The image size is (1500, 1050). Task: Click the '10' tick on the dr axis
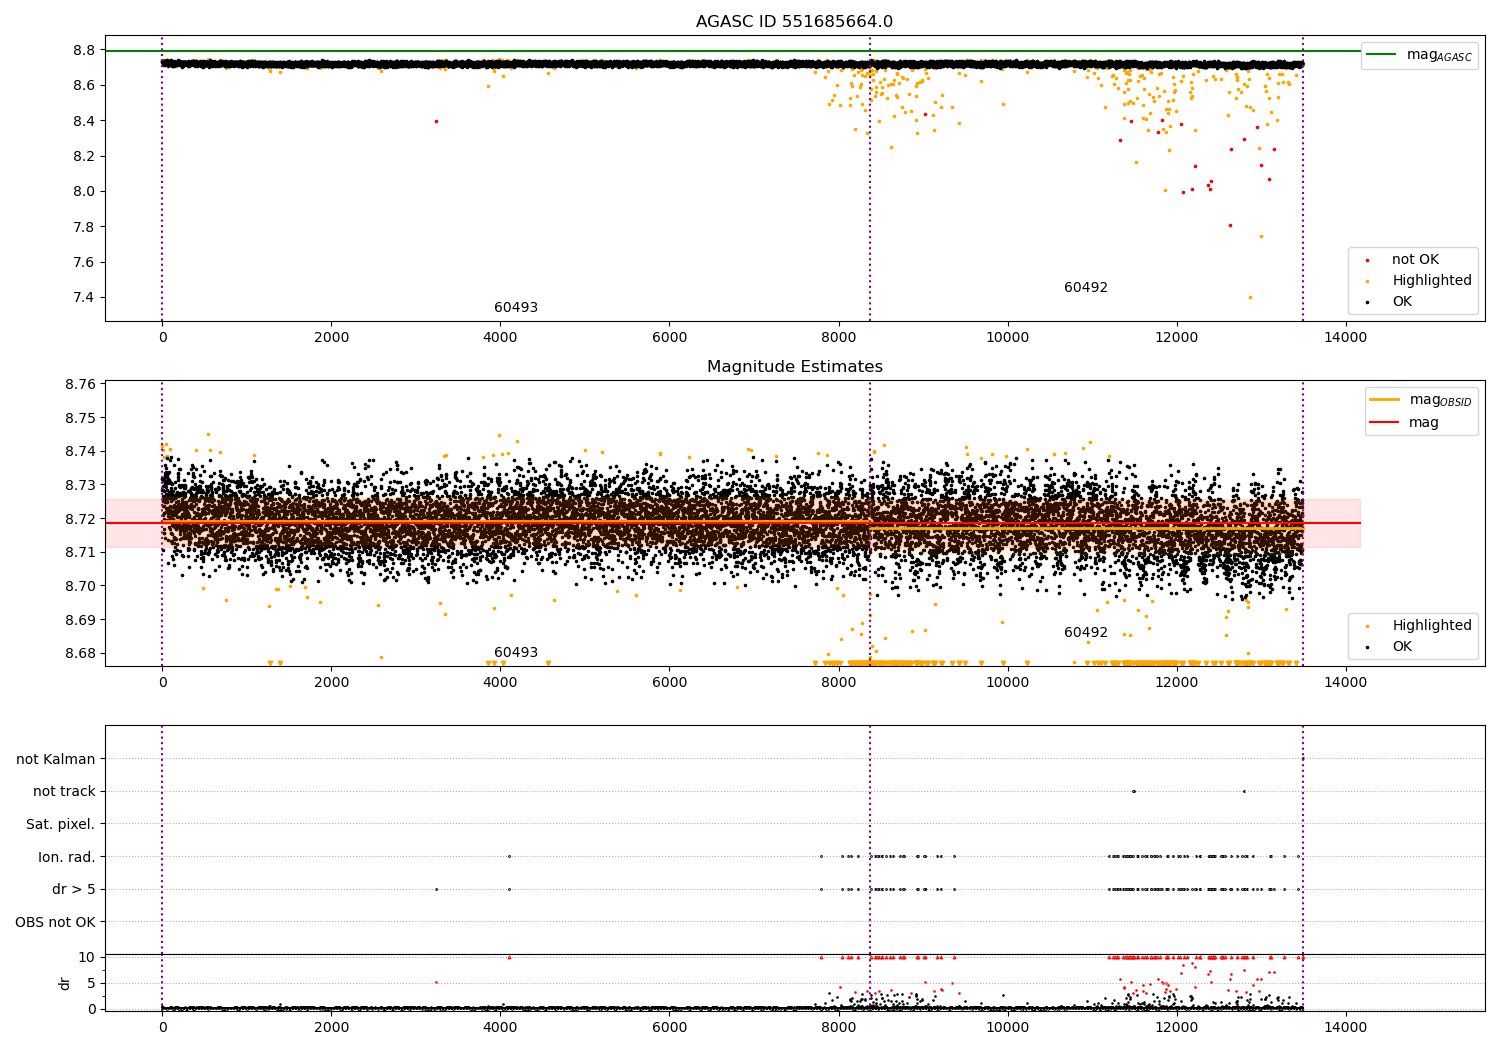87,958
